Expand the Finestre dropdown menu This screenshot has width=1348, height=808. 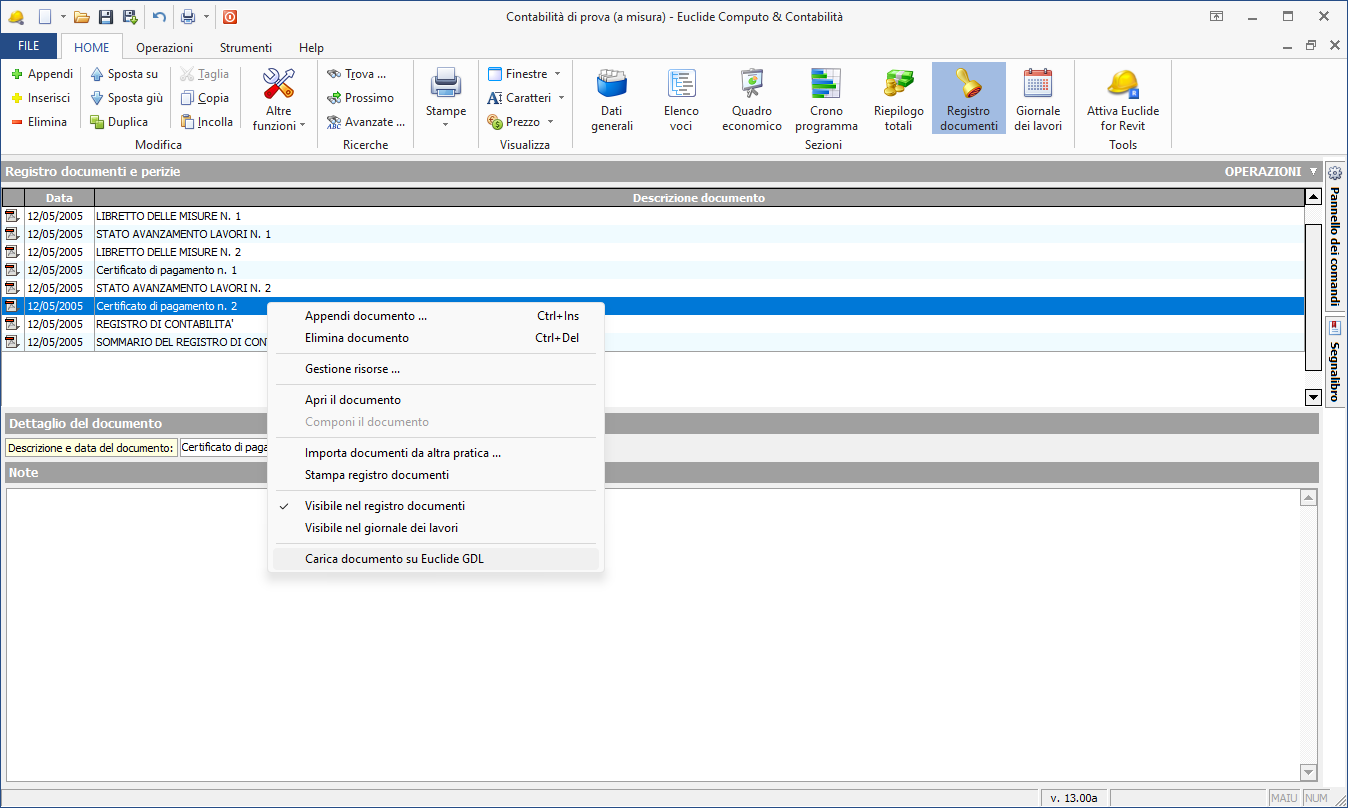click(556, 74)
